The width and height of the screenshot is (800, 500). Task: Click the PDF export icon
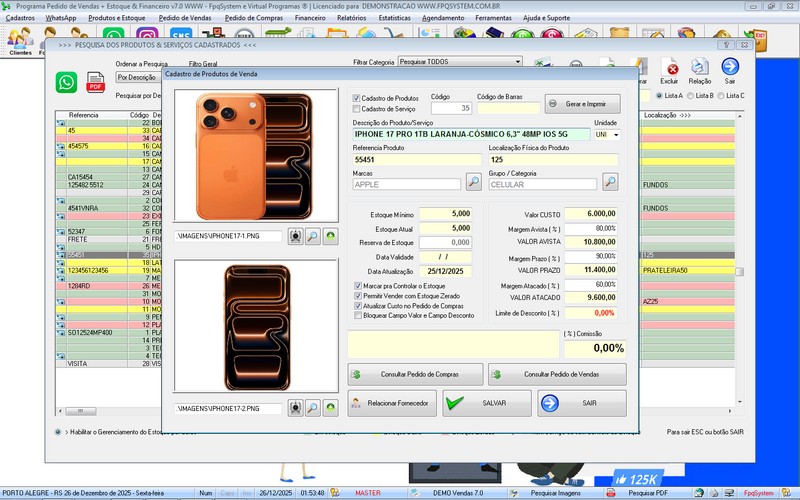pyautogui.click(x=96, y=83)
